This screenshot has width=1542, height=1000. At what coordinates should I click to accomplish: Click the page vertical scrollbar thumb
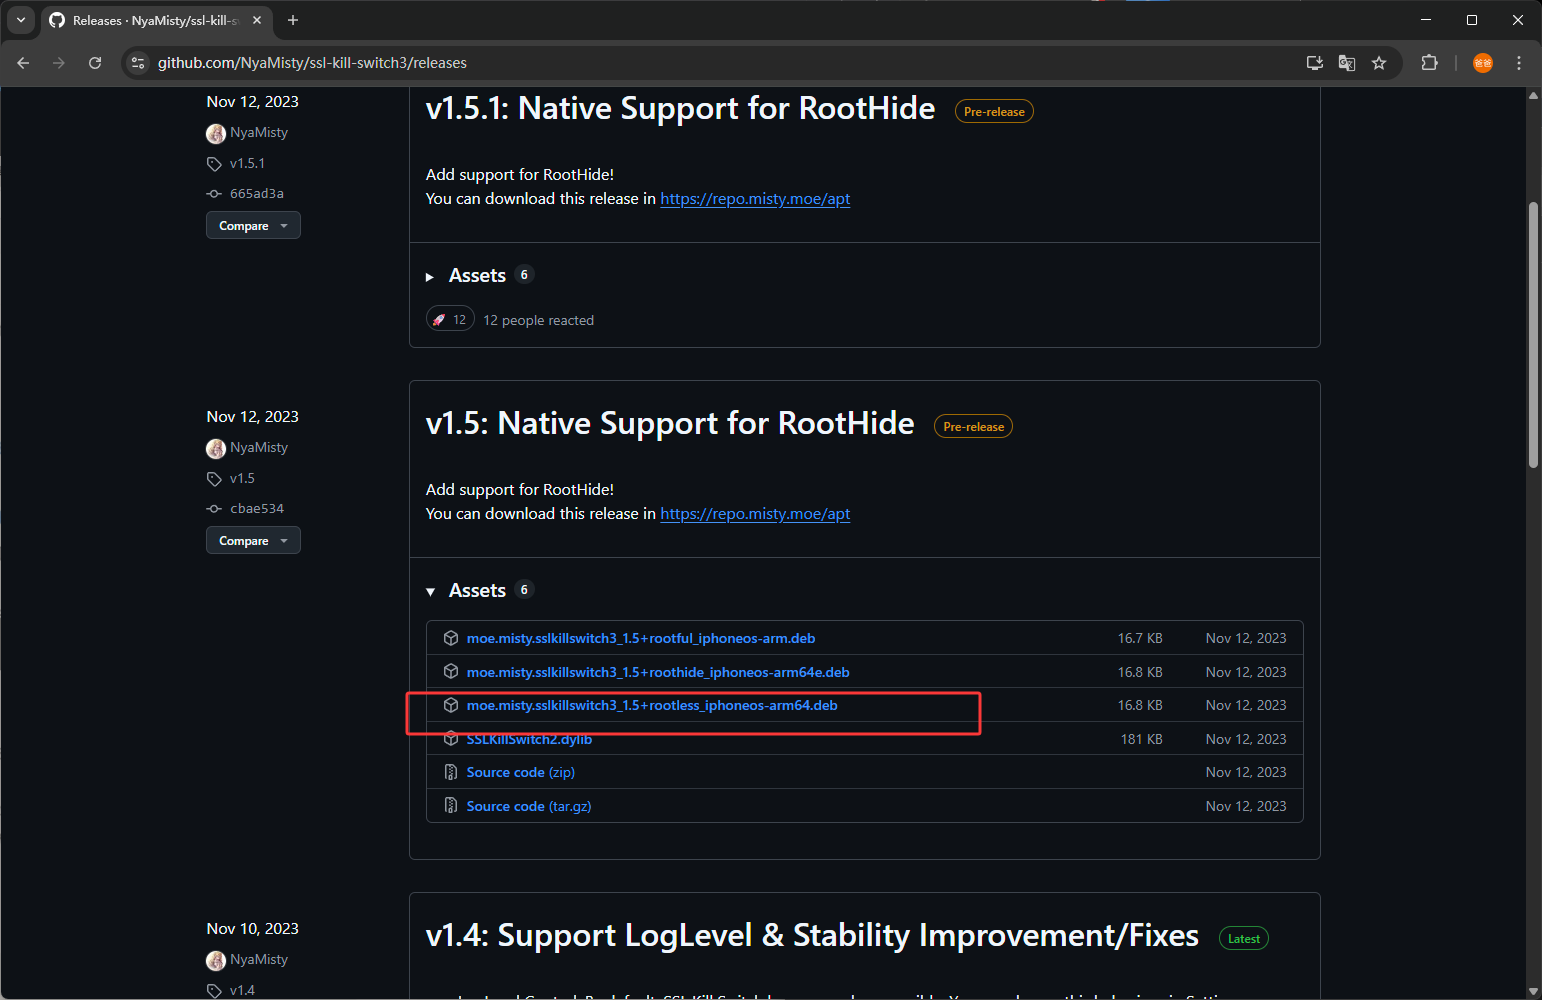(x=1533, y=335)
